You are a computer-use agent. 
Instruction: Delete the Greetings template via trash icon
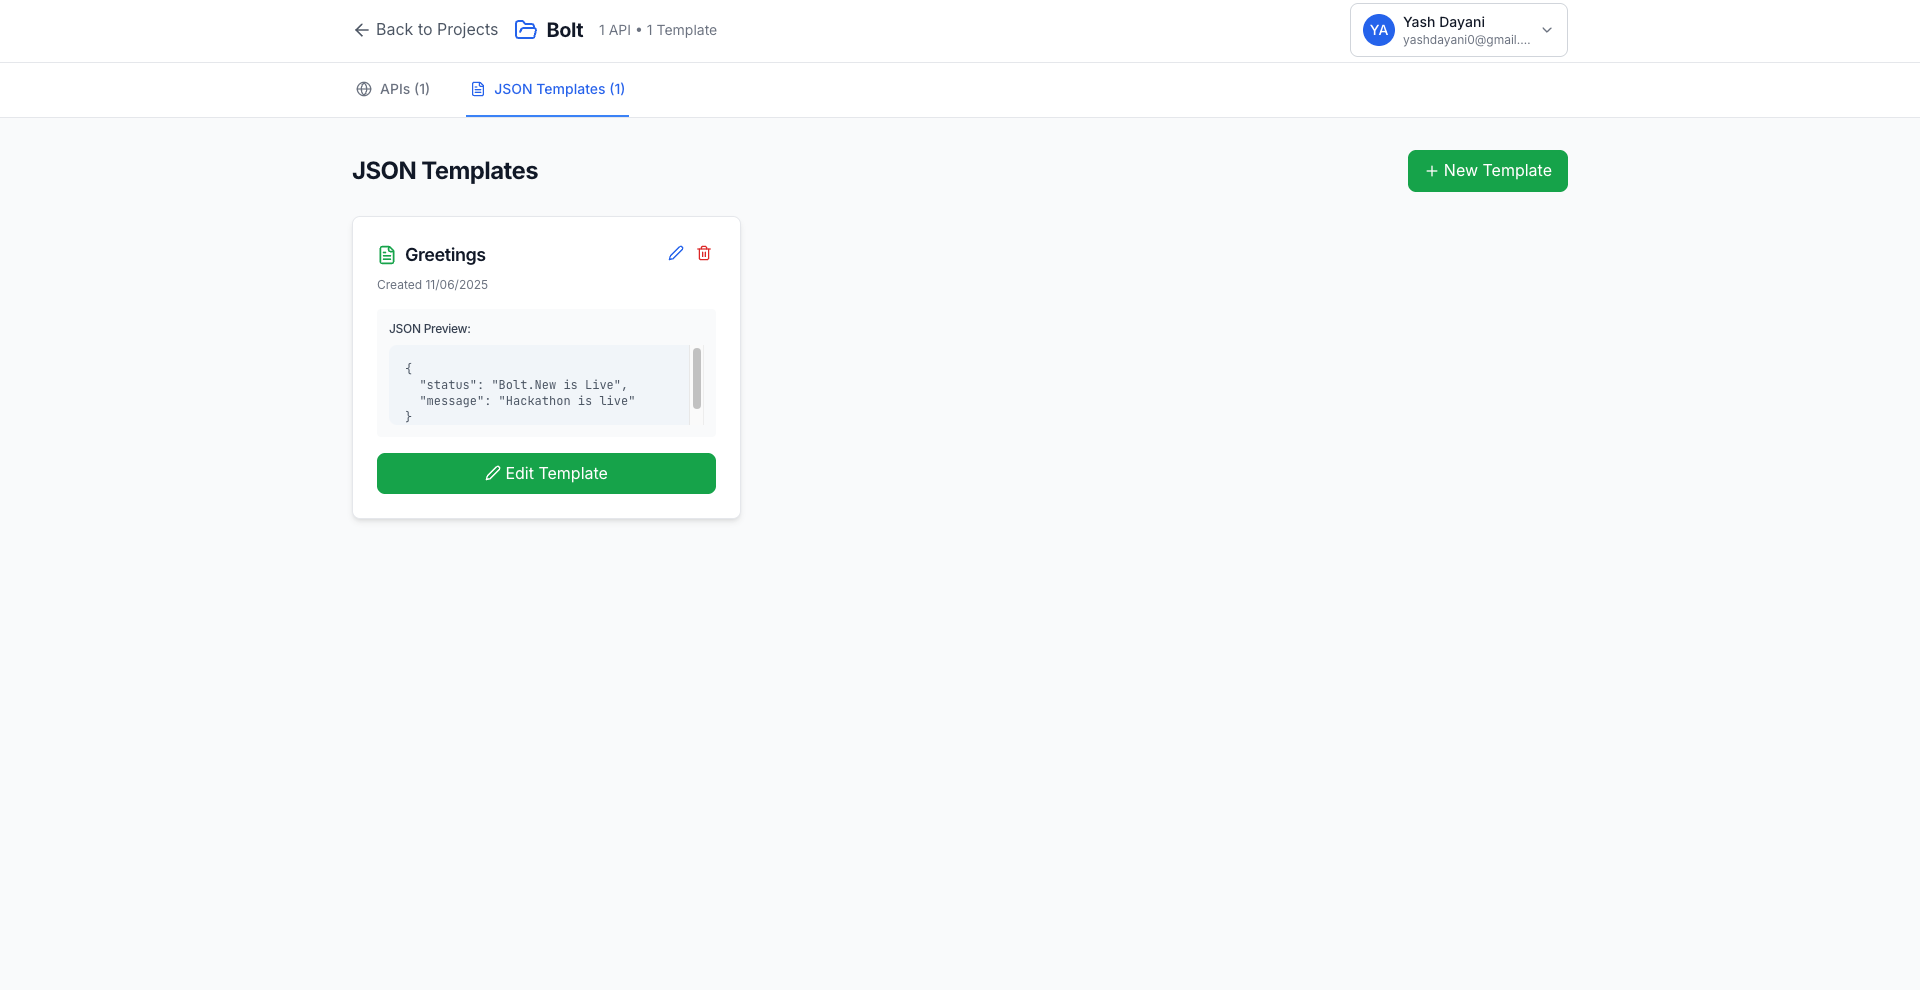pos(704,253)
